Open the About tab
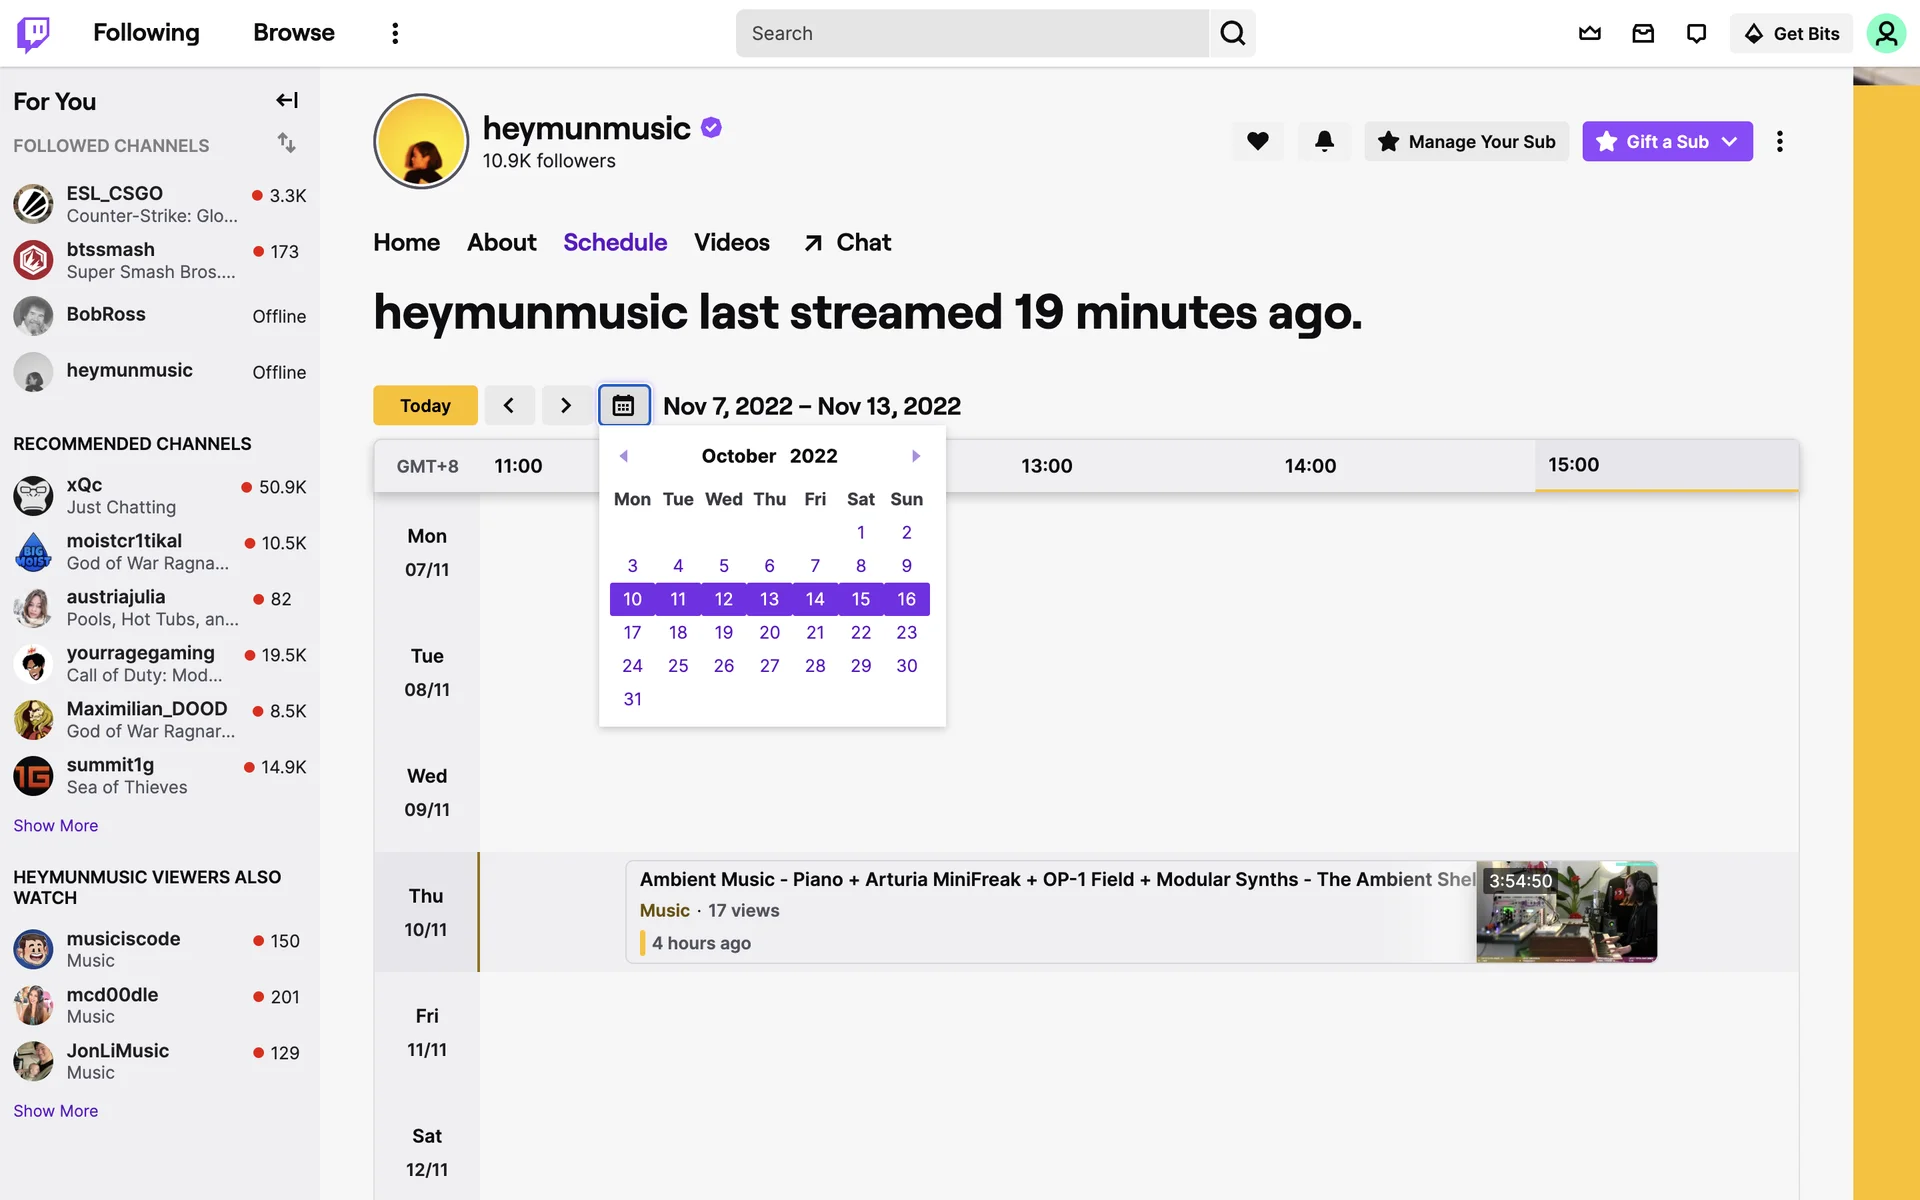The height and width of the screenshot is (1200, 1920). [501, 242]
